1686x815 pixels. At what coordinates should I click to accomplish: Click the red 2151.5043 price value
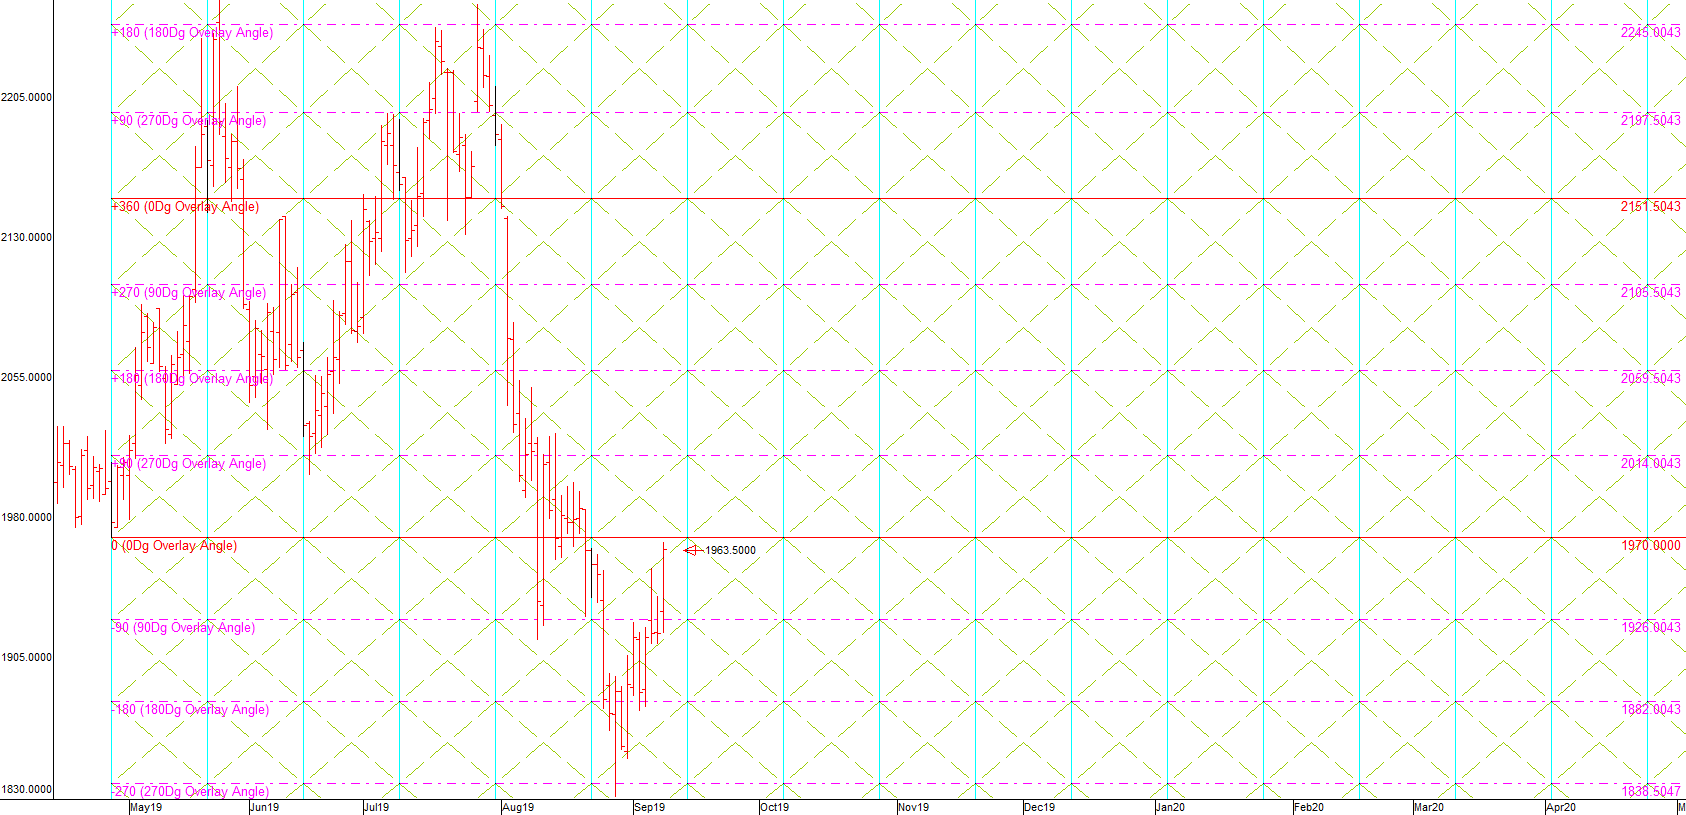click(1651, 207)
